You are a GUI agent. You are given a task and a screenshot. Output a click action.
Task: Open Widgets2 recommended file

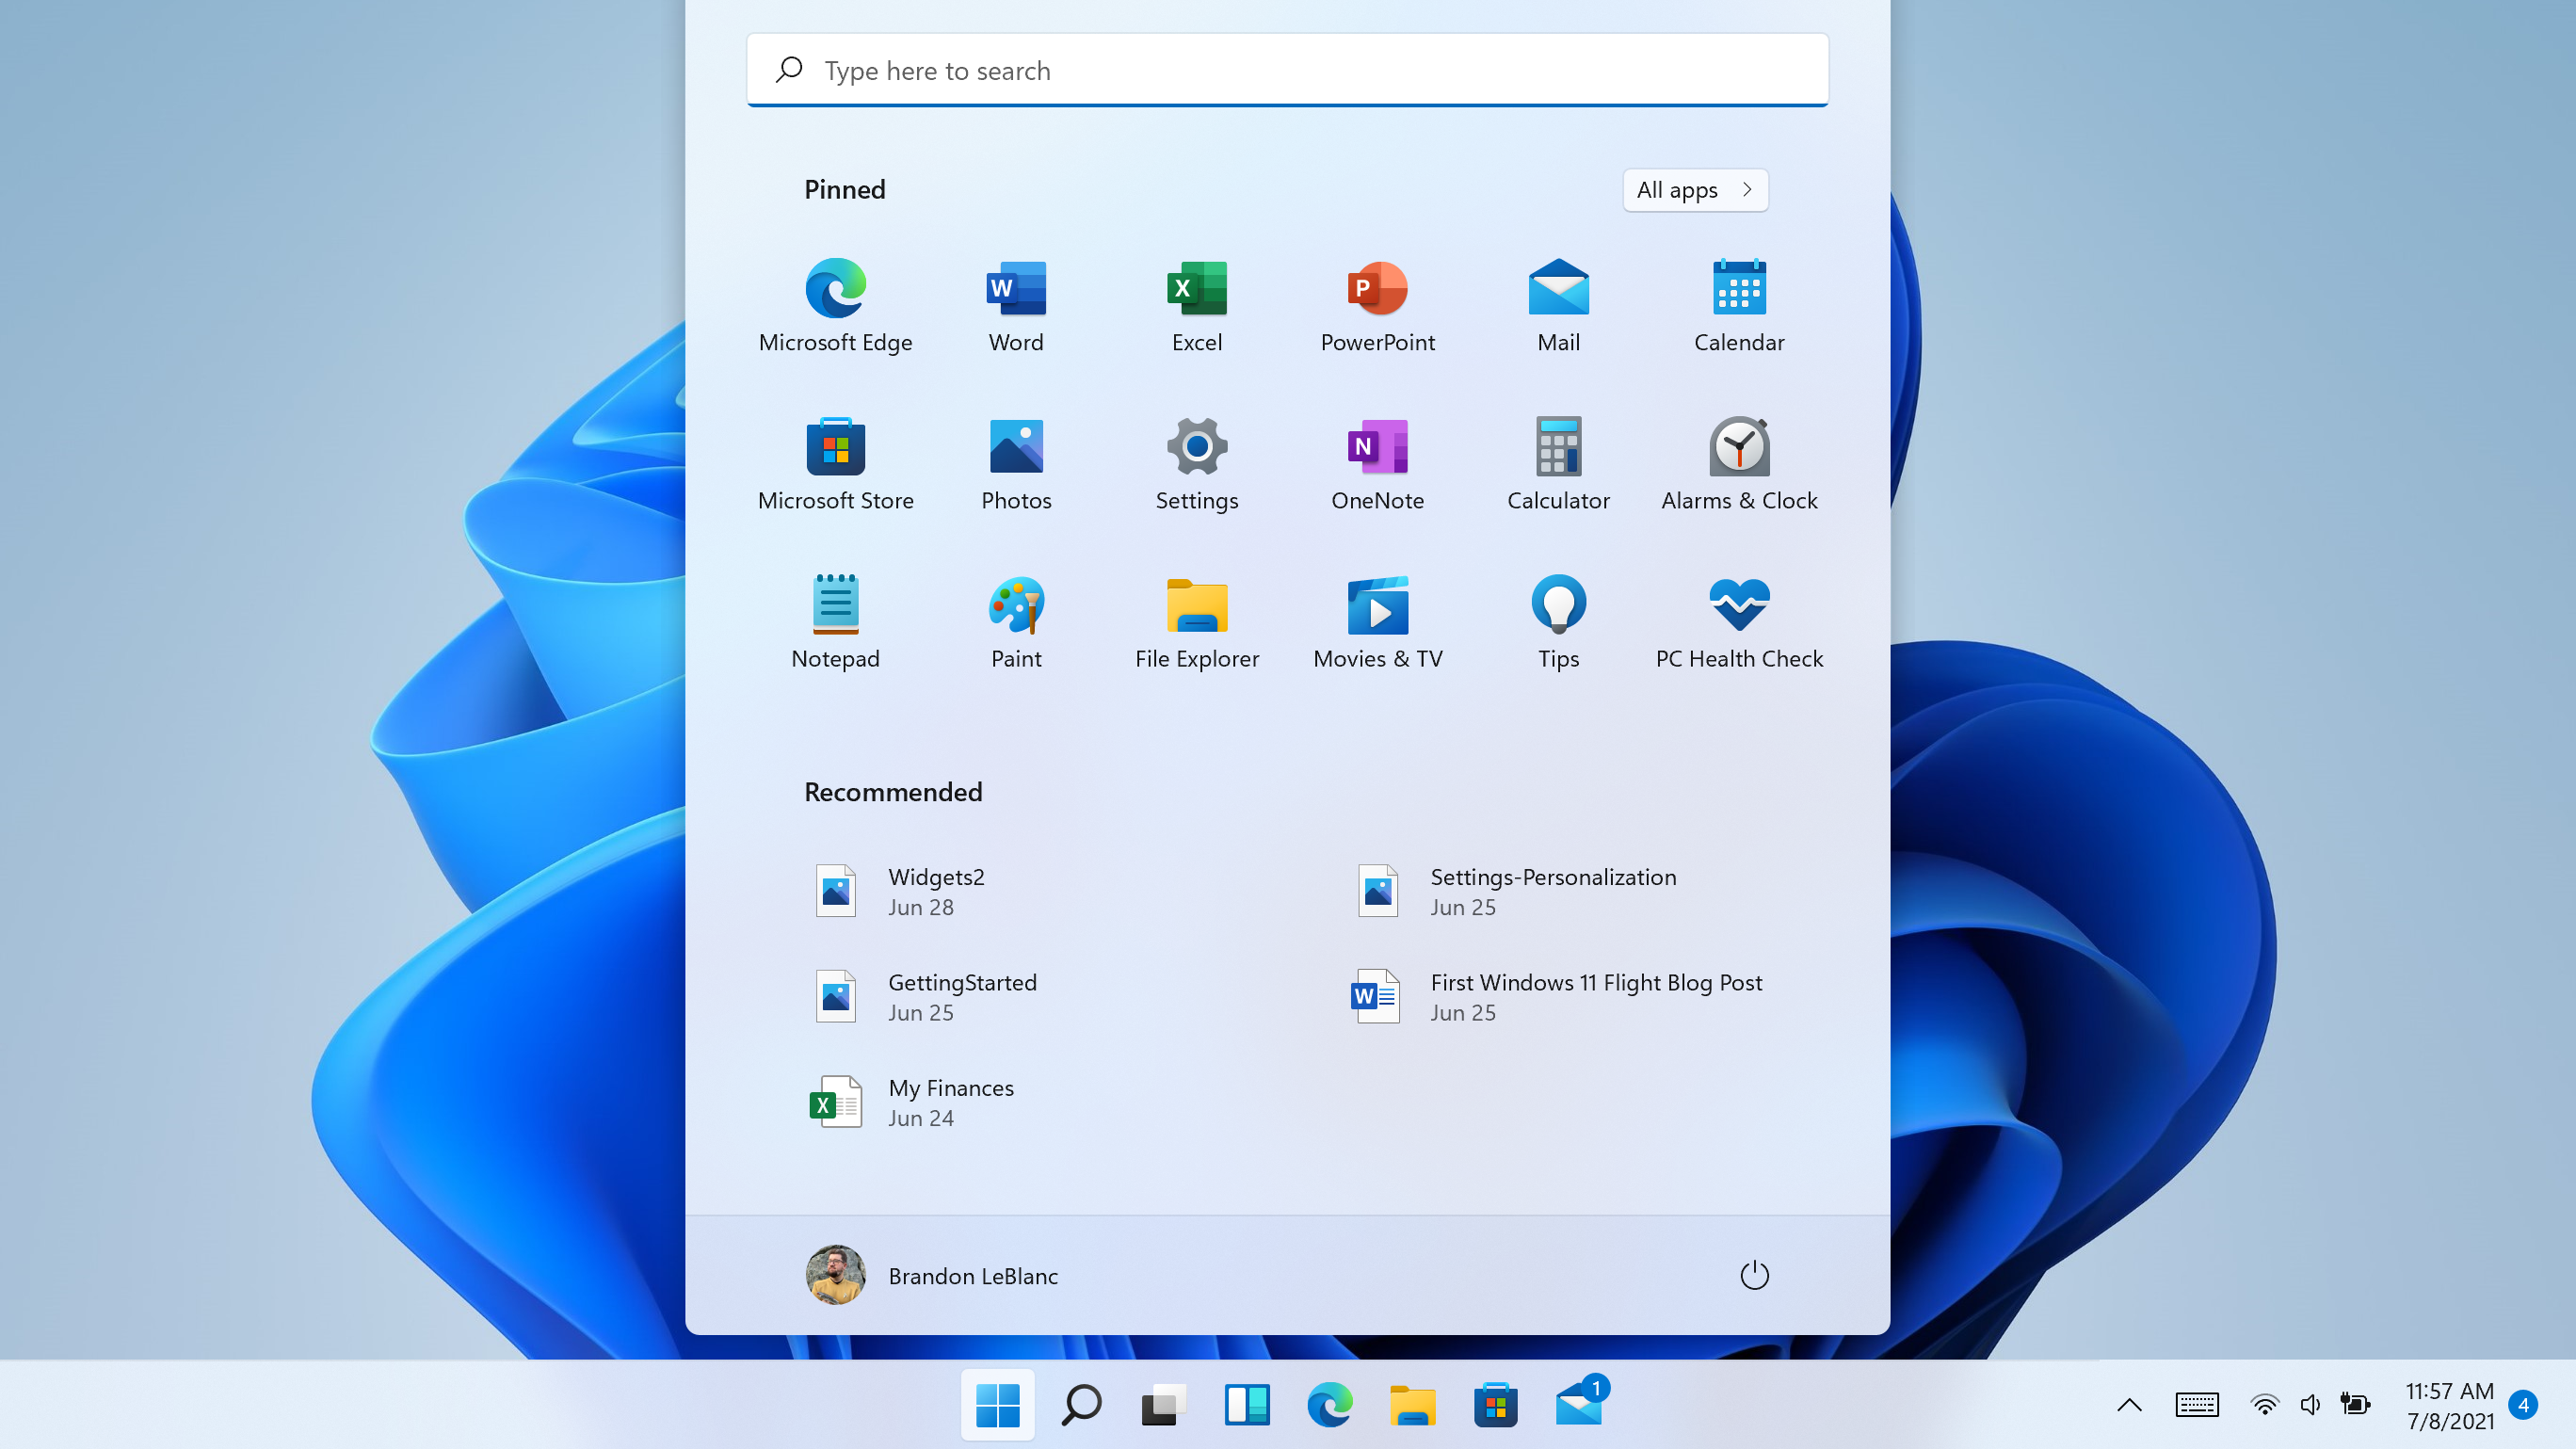pyautogui.click(x=936, y=890)
